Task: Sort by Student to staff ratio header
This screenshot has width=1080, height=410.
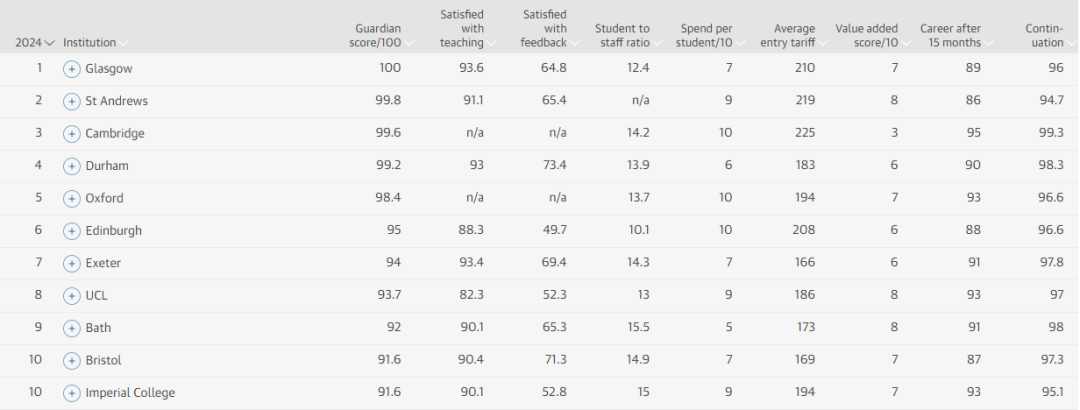Action: point(622,35)
